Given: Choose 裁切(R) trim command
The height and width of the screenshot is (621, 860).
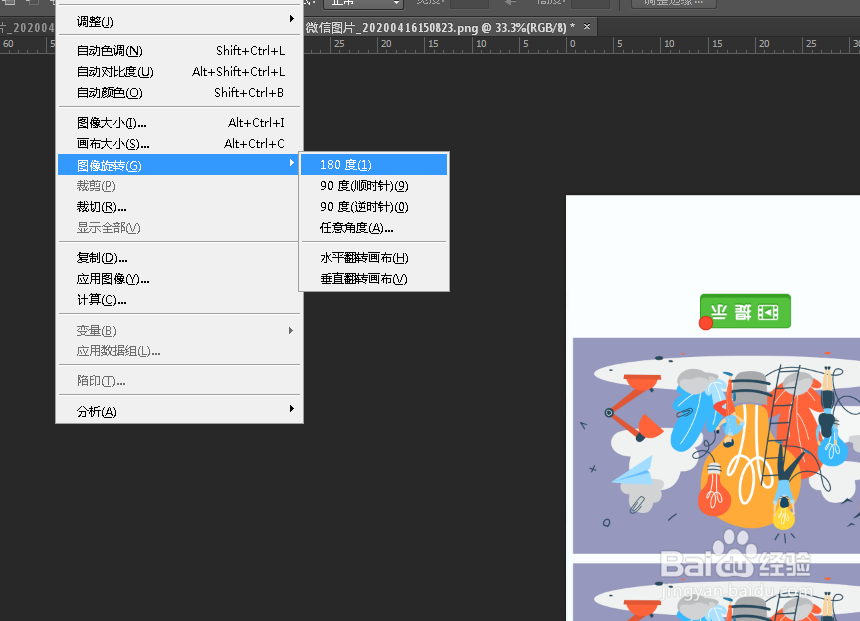Looking at the screenshot, I should click(179, 207).
